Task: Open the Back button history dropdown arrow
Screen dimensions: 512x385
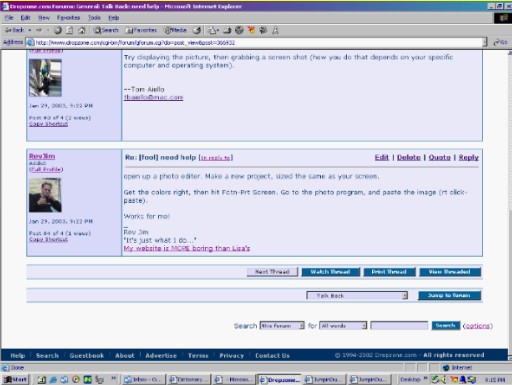Action: [30, 30]
